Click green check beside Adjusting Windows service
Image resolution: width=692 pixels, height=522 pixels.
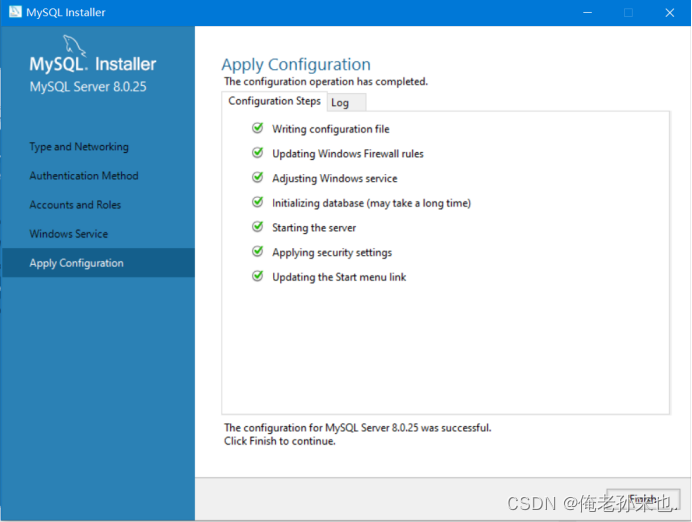point(257,177)
